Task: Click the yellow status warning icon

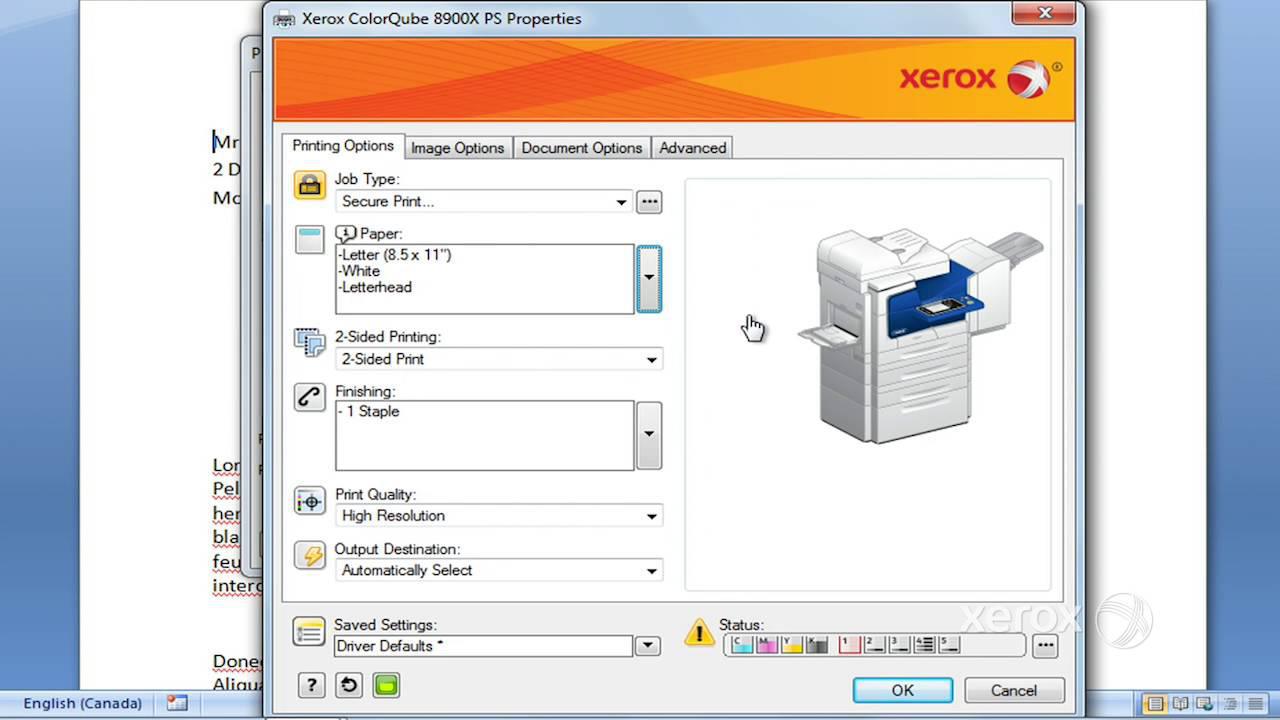Action: click(699, 632)
